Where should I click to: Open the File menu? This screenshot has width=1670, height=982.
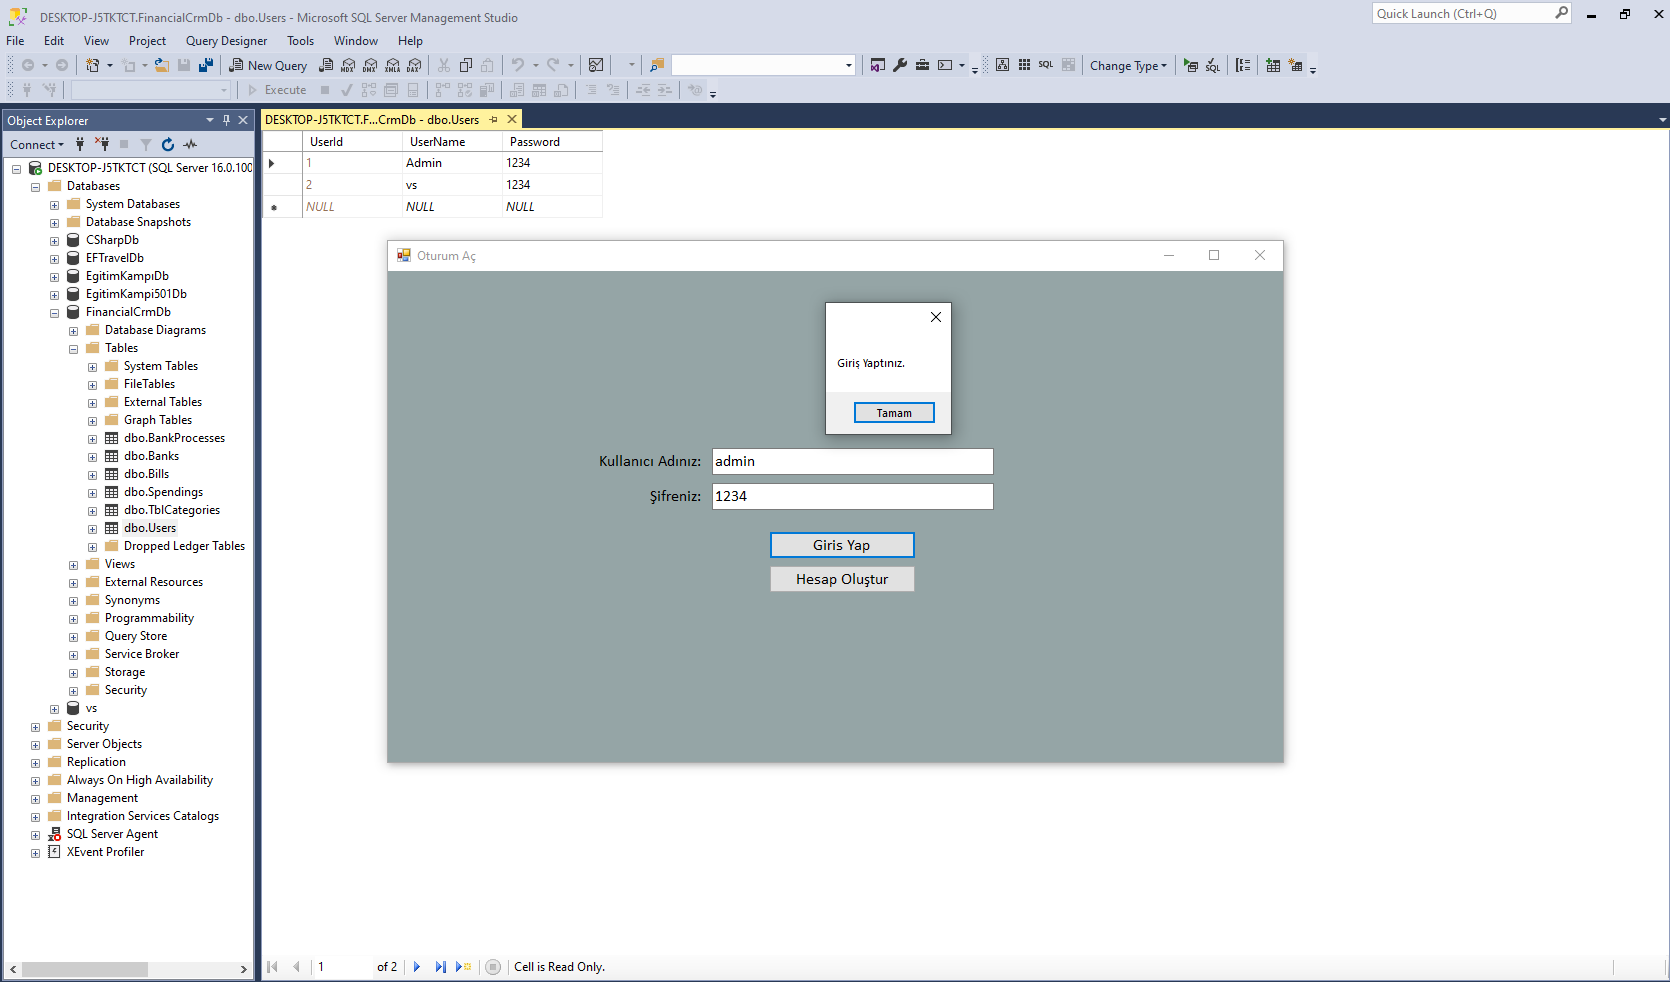[15, 41]
